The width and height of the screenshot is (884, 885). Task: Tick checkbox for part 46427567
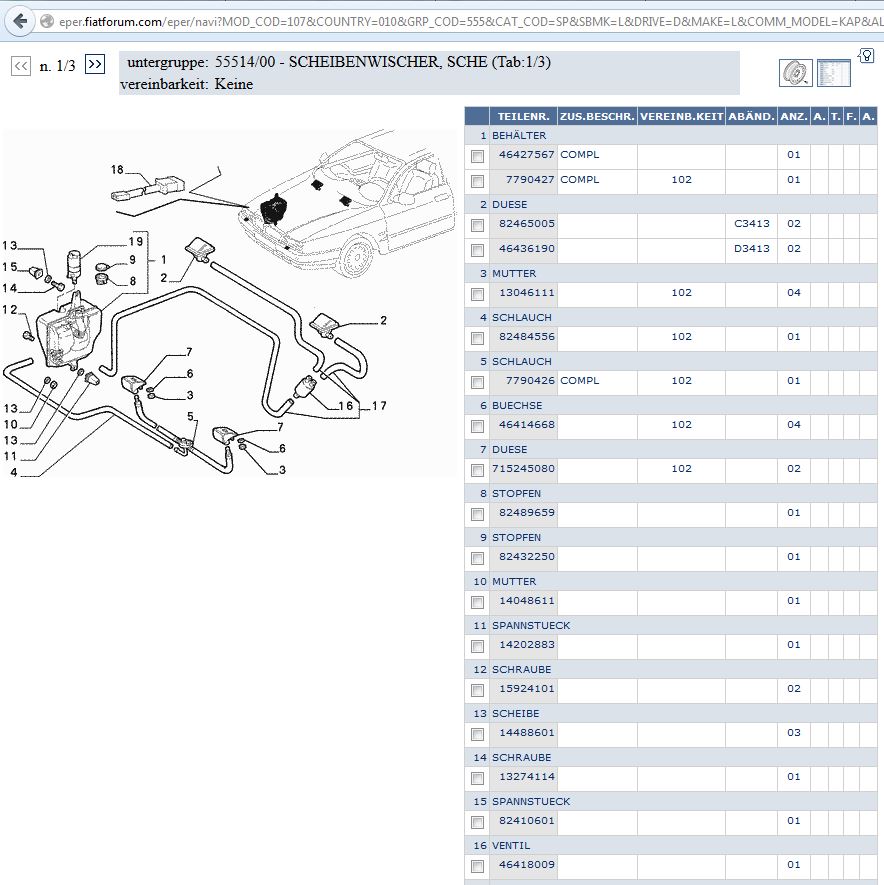(x=478, y=156)
